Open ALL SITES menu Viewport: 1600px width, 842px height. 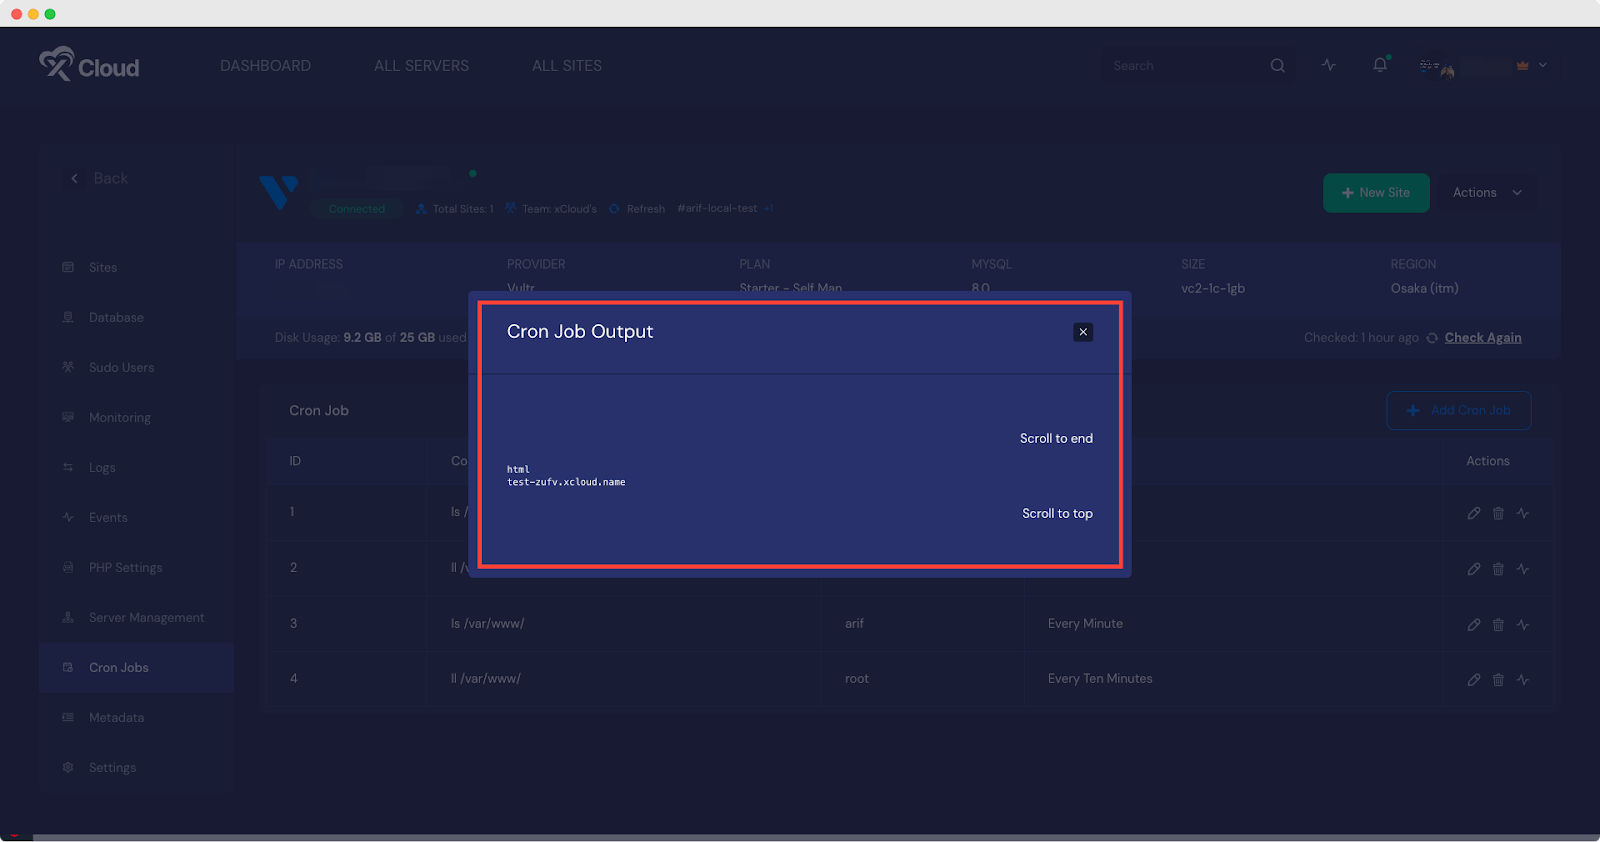tap(567, 66)
